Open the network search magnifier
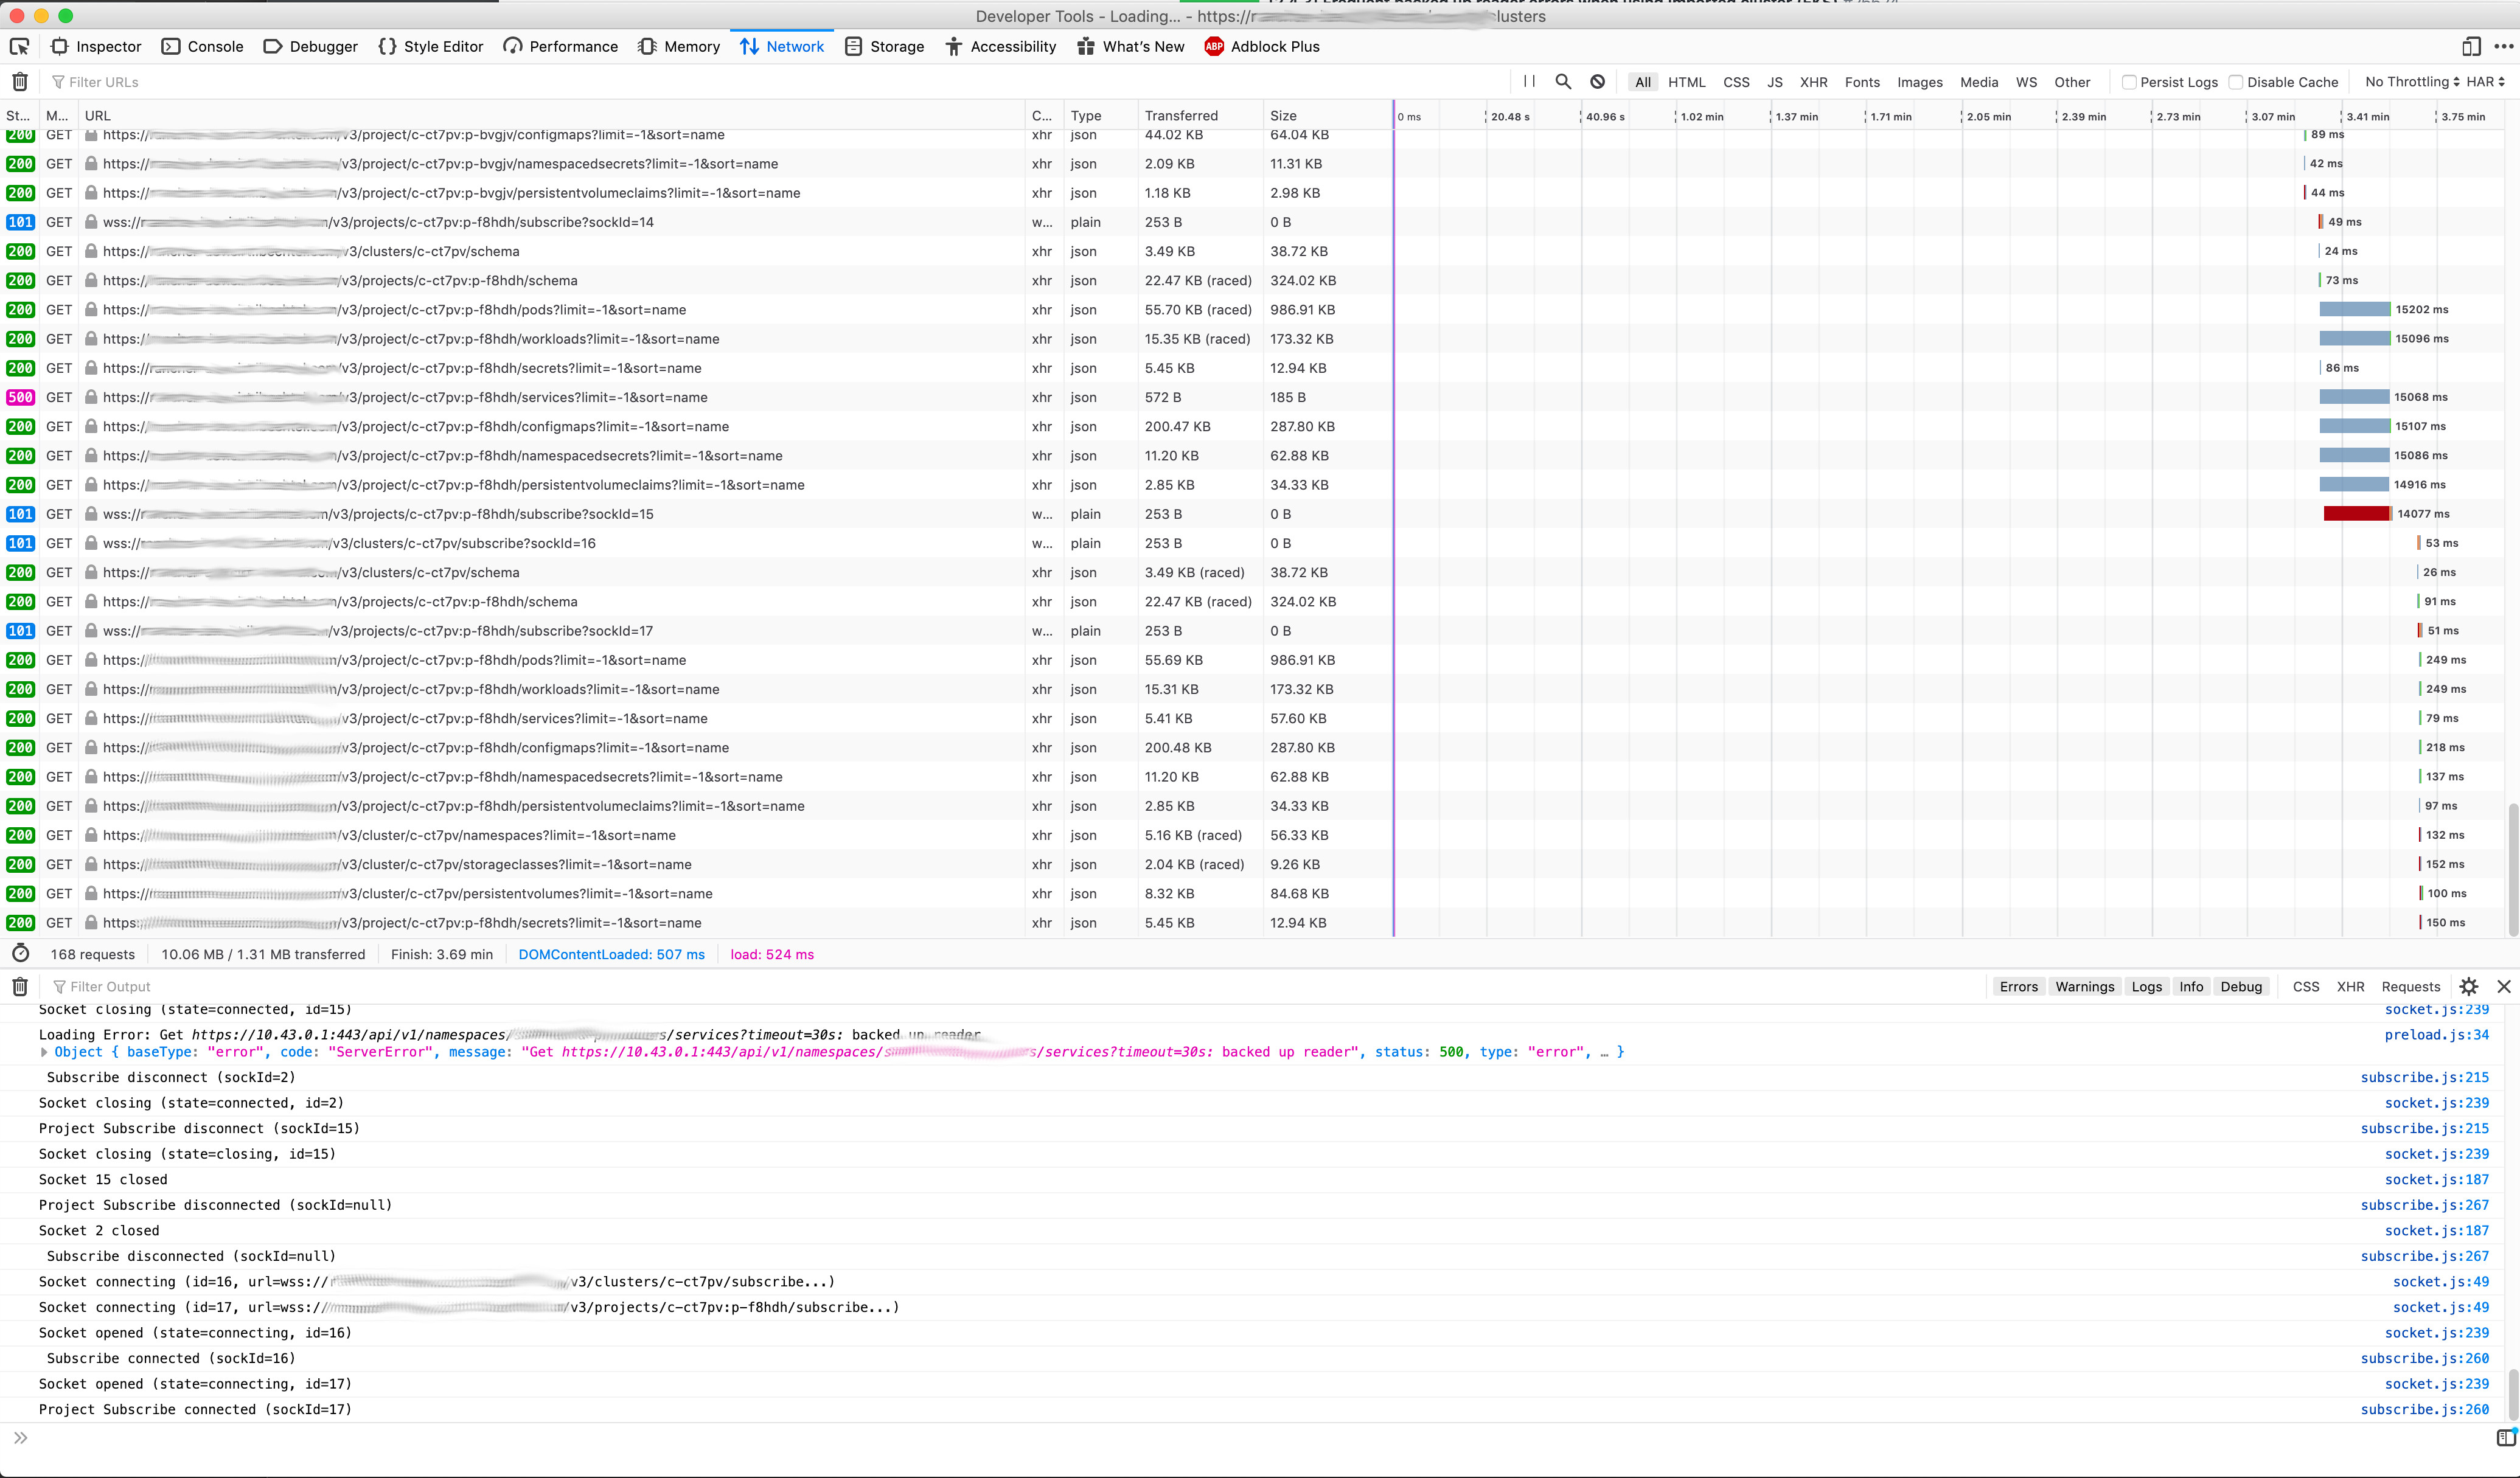 click(1563, 82)
